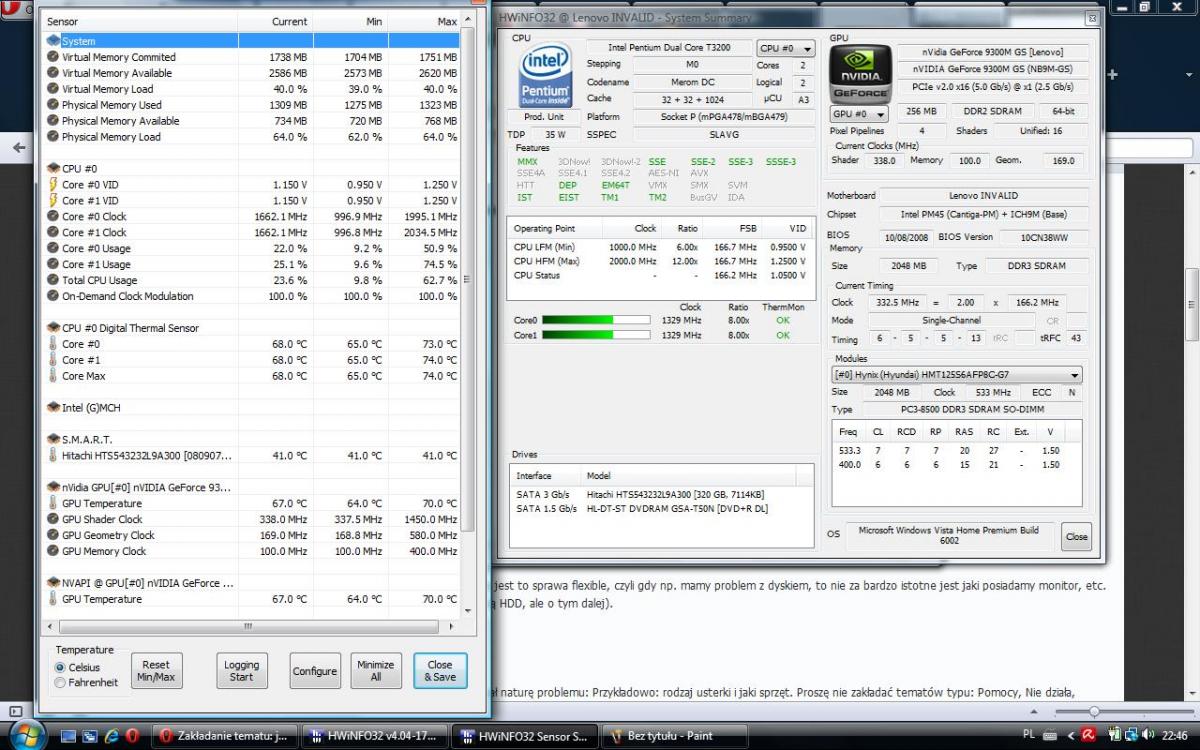Switch to HWiNFO32 v4.04 taskbar window

pyautogui.click(x=374, y=736)
